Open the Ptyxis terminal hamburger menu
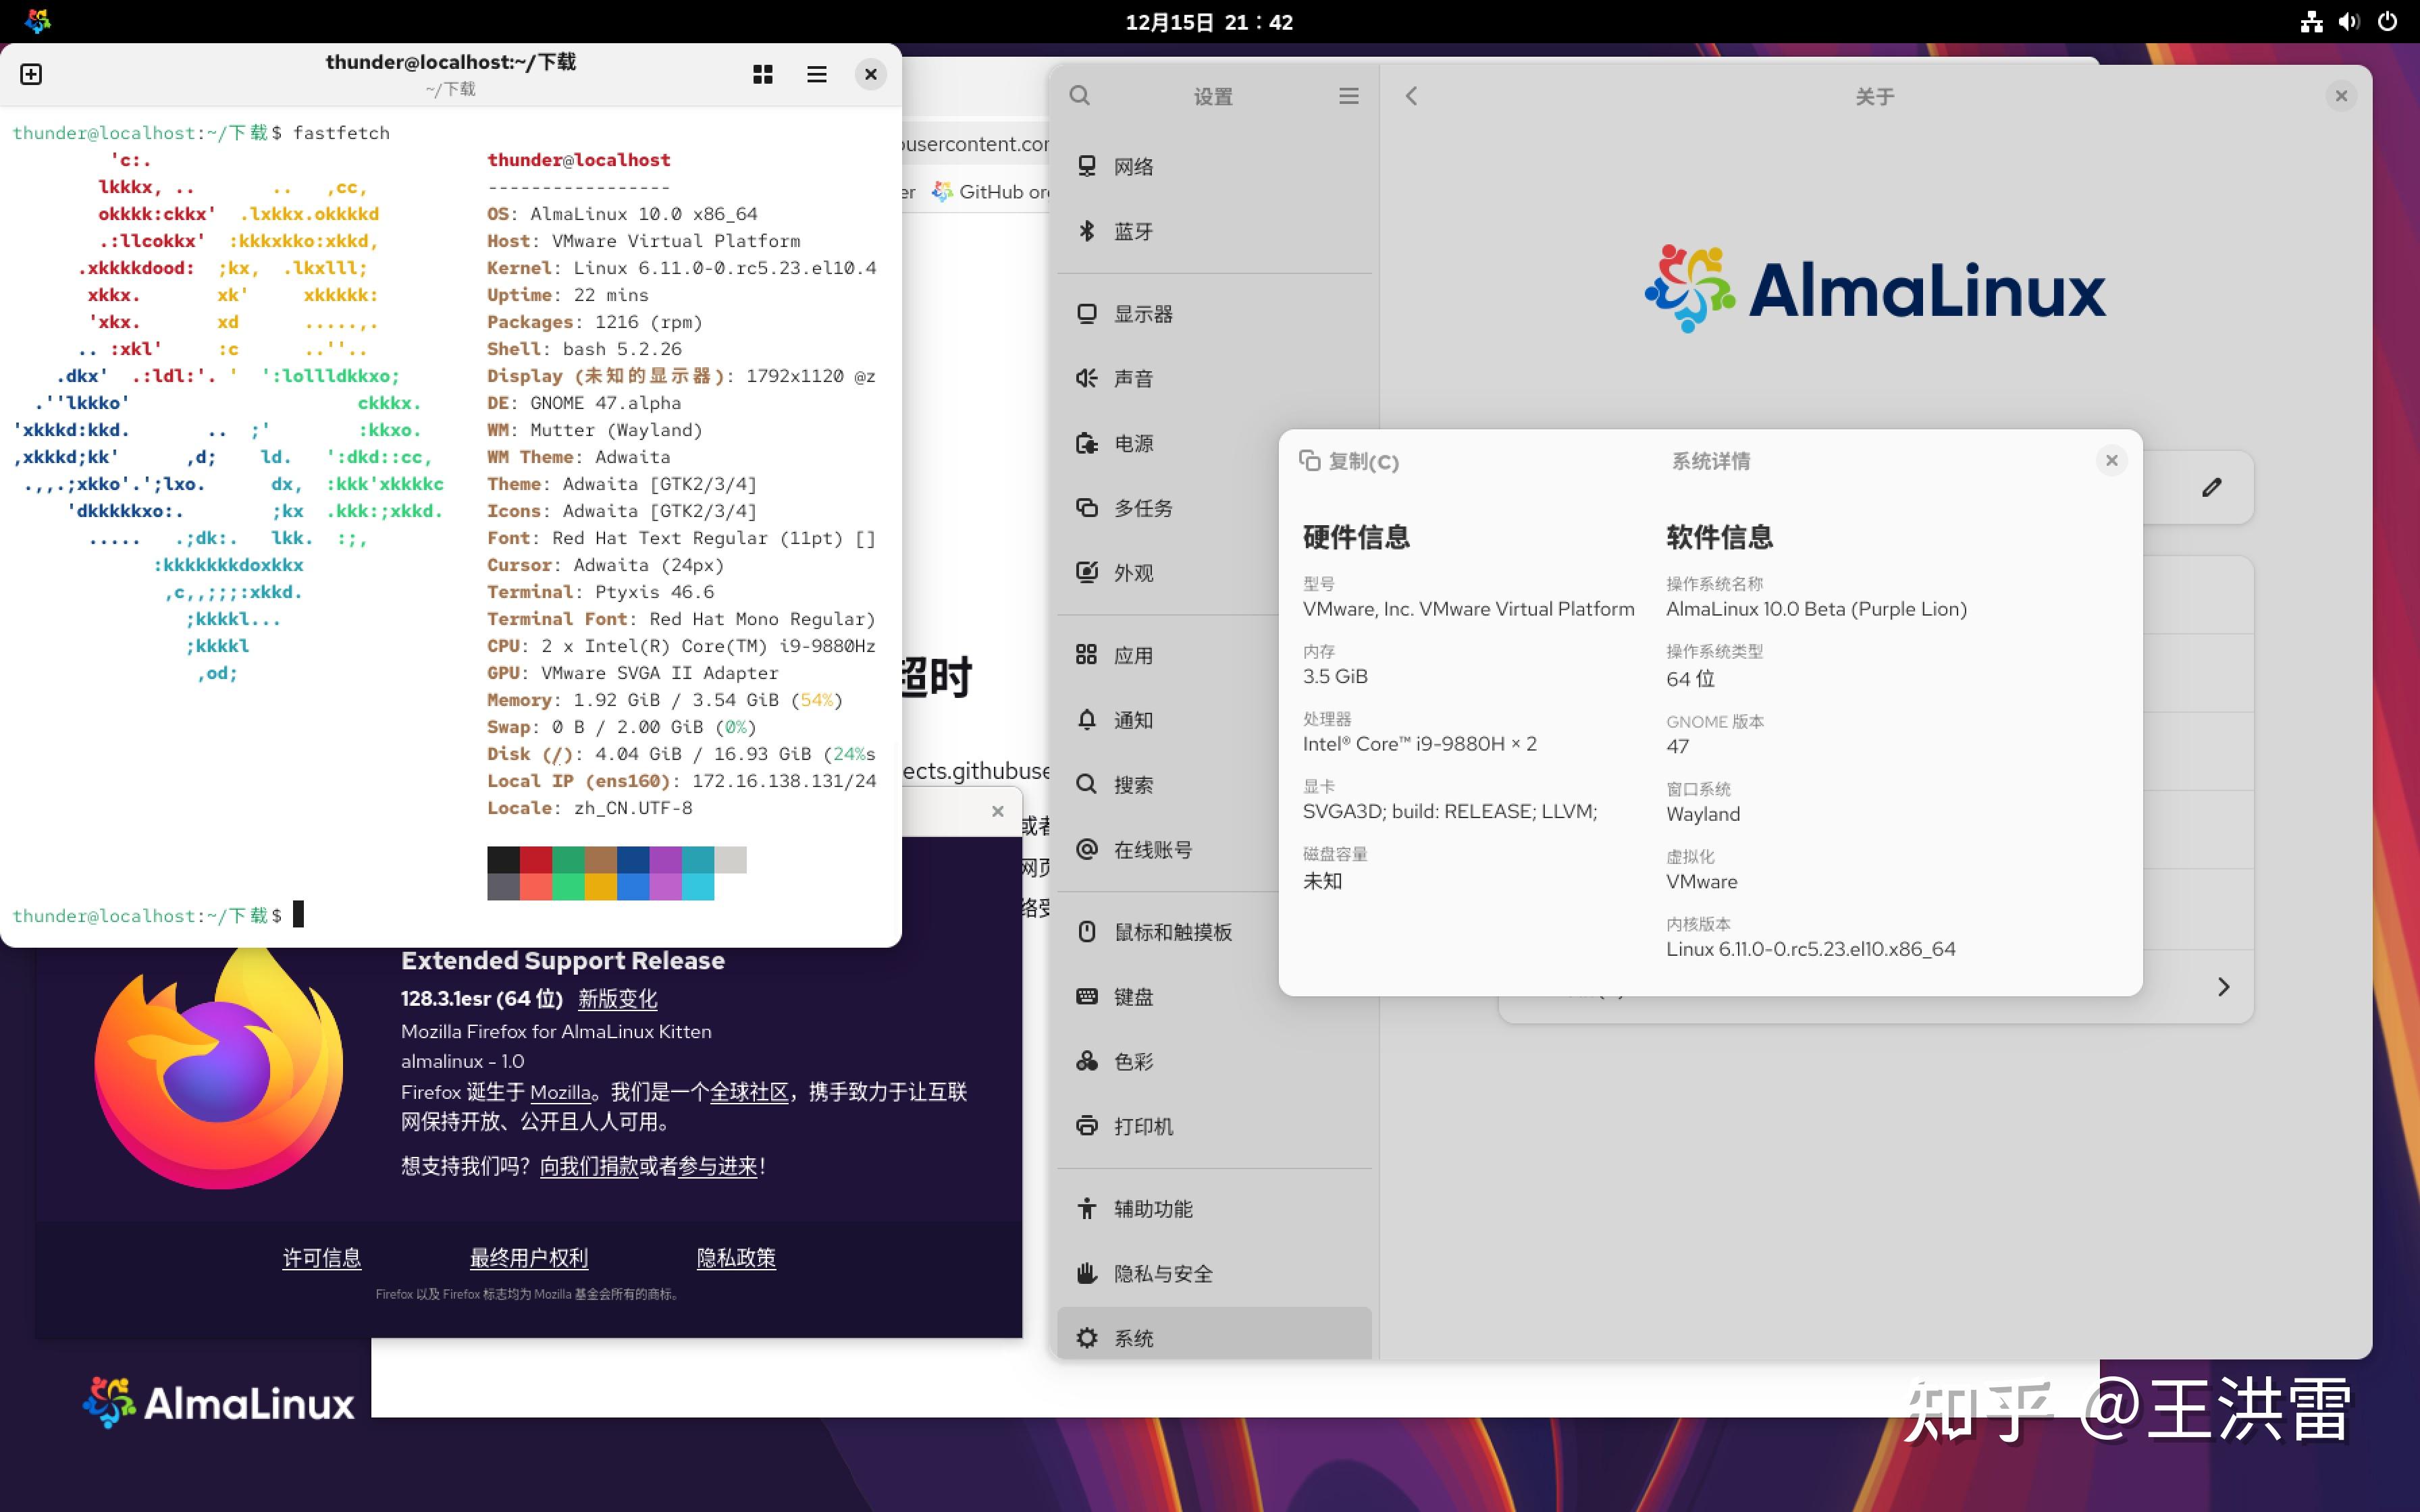 817,74
